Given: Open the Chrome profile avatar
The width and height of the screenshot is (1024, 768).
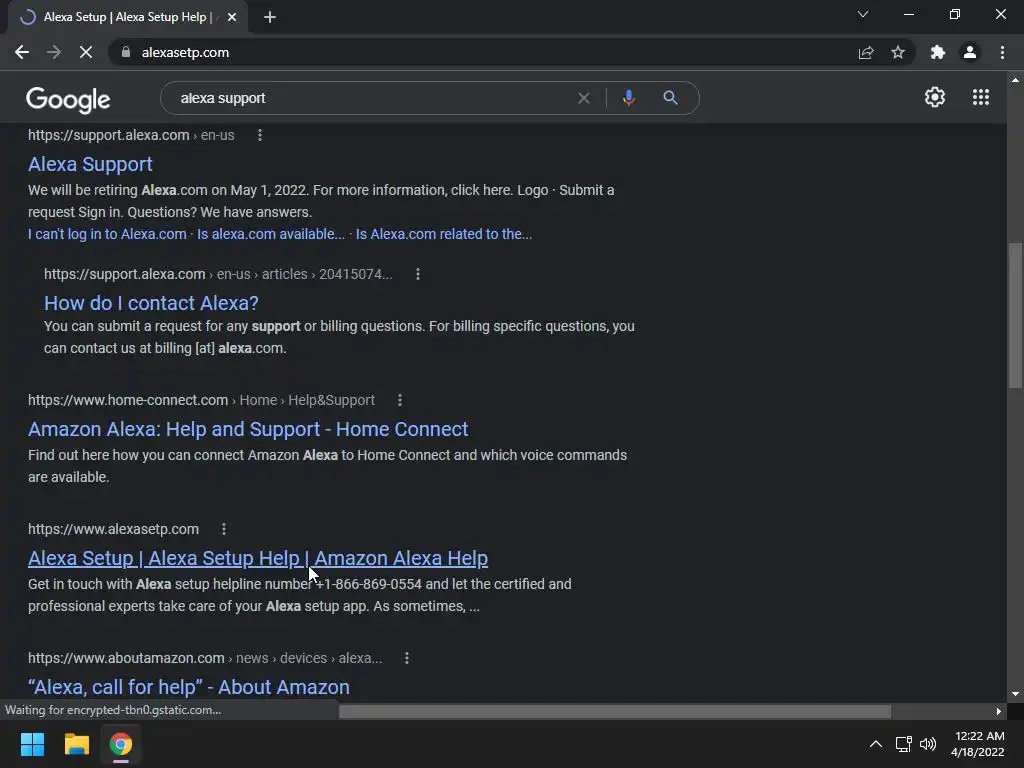Looking at the screenshot, I should (x=970, y=52).
